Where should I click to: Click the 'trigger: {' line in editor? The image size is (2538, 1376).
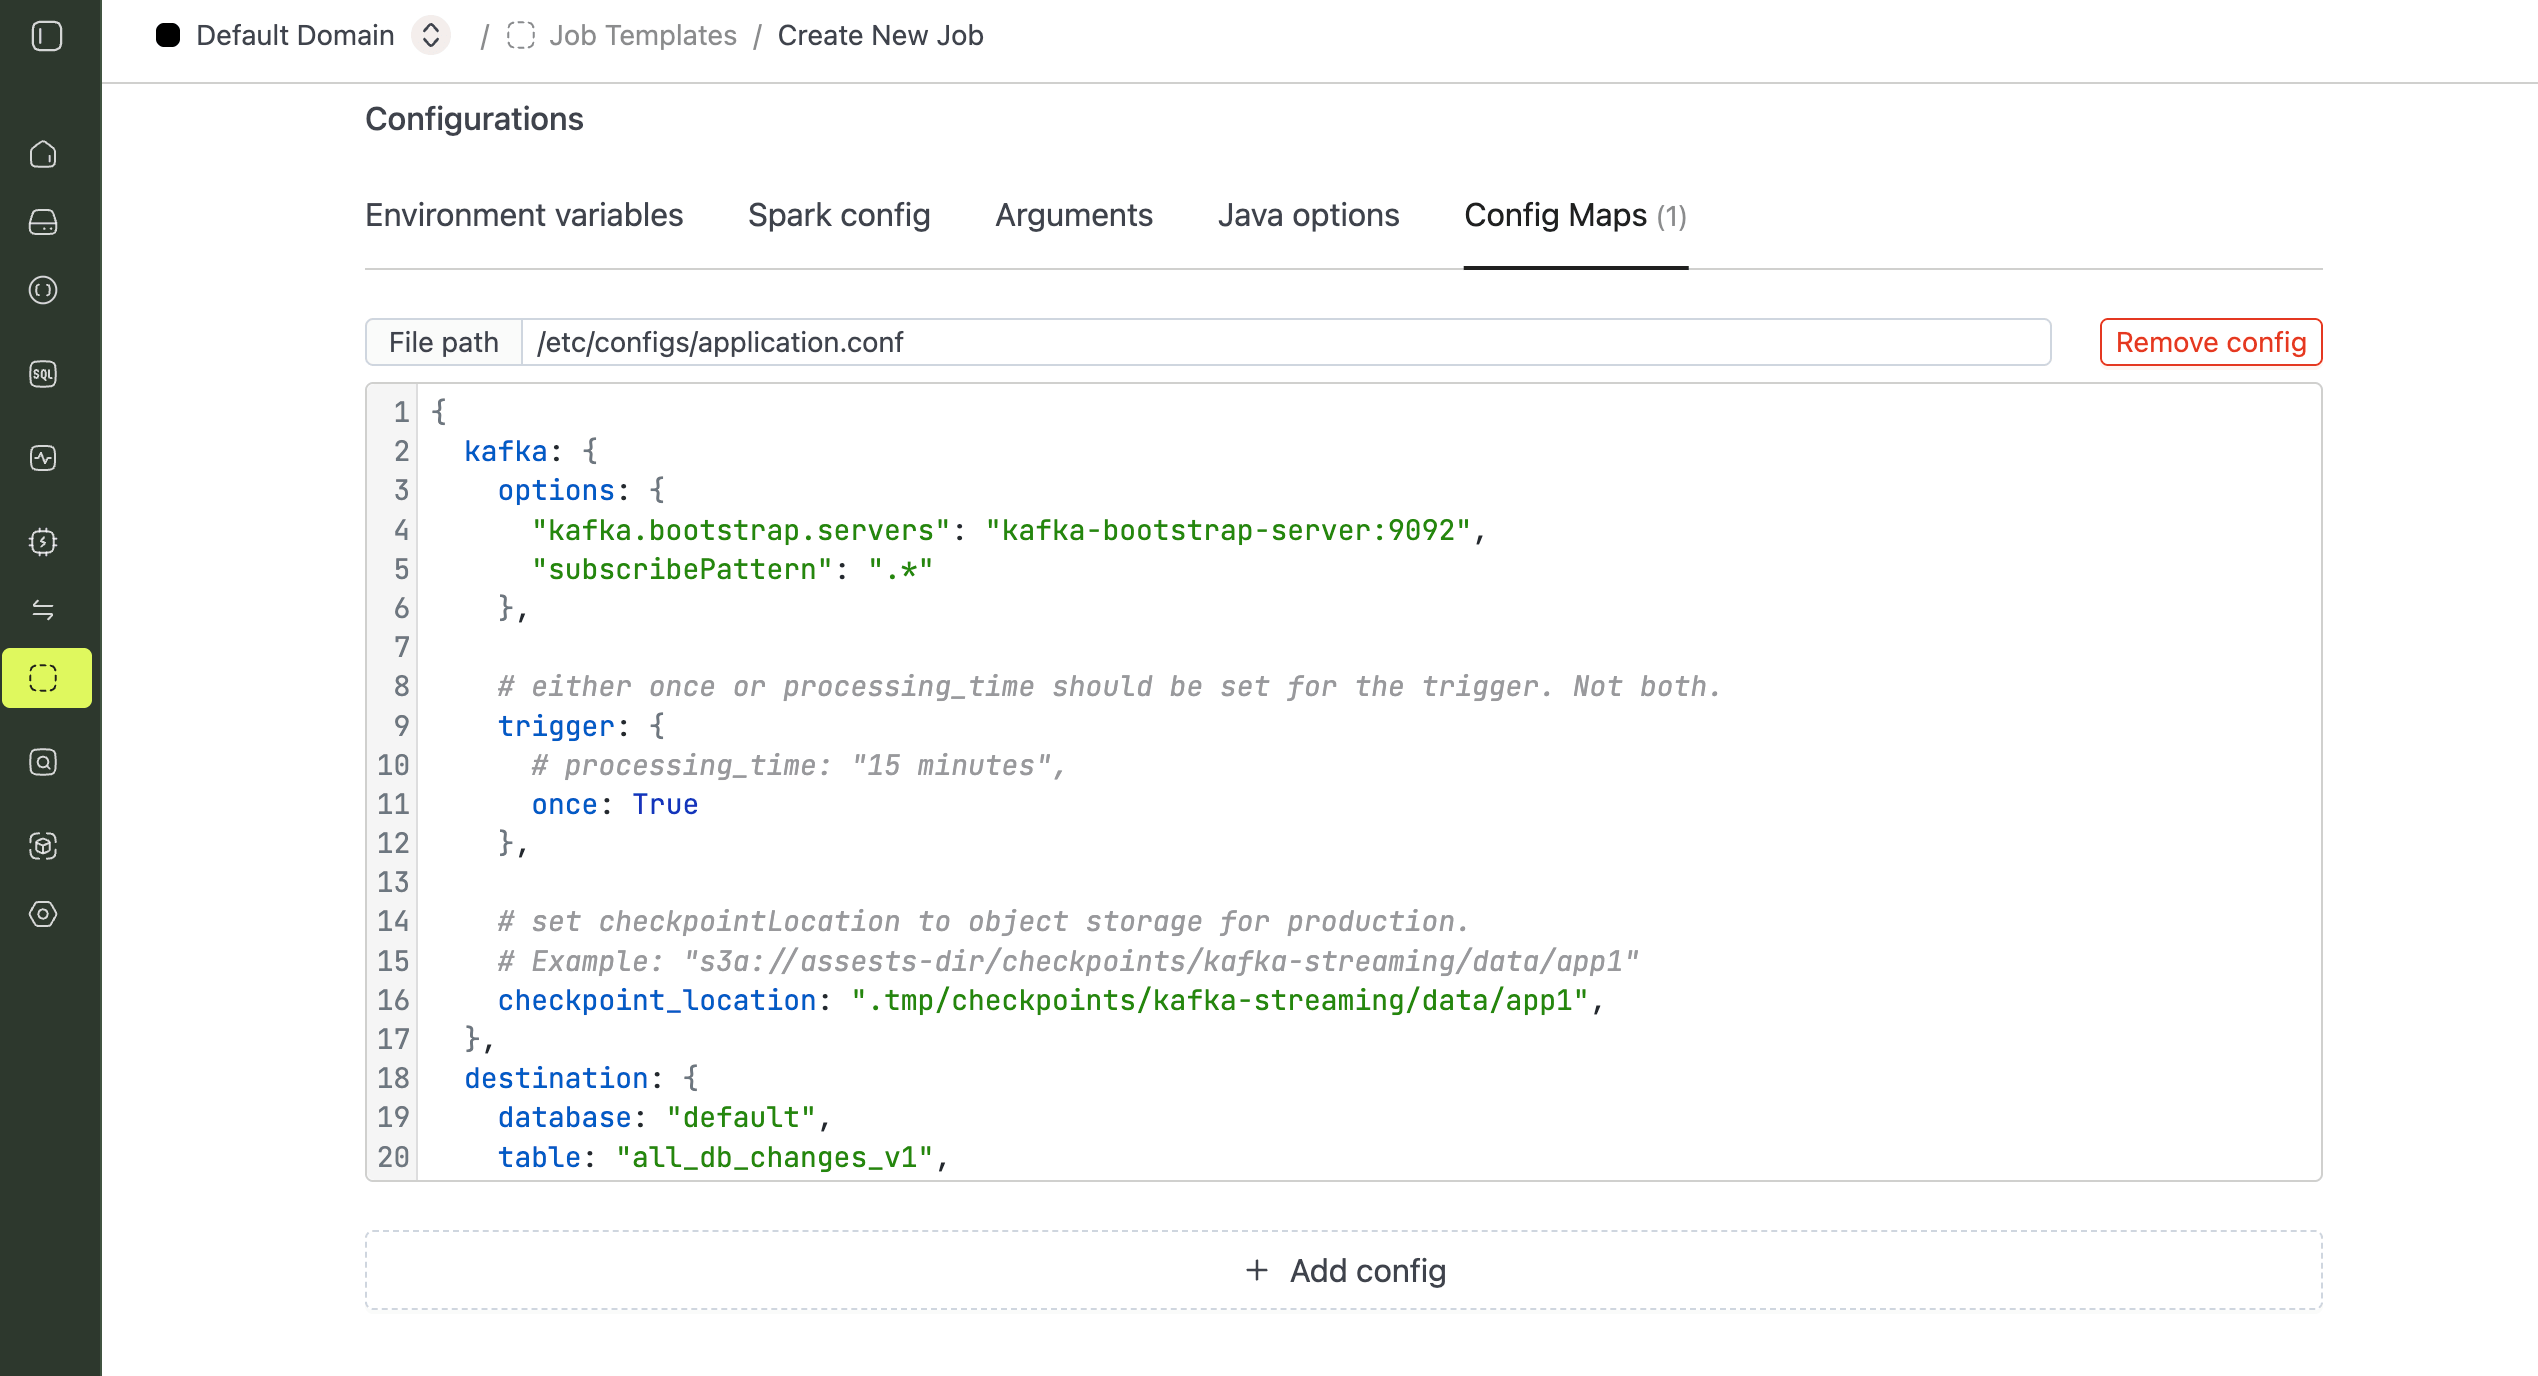pyautogui.click(x=582, y=726)
